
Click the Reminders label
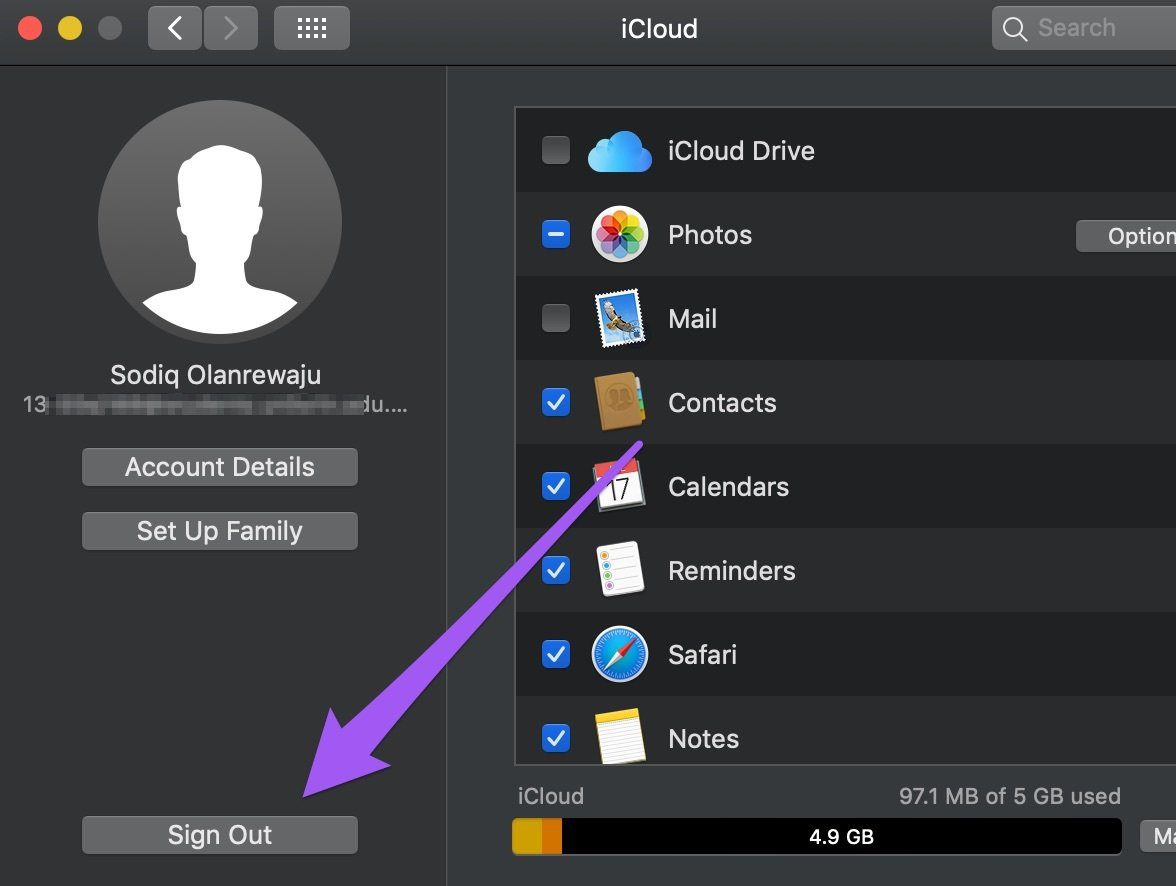(x=731, y=571)
